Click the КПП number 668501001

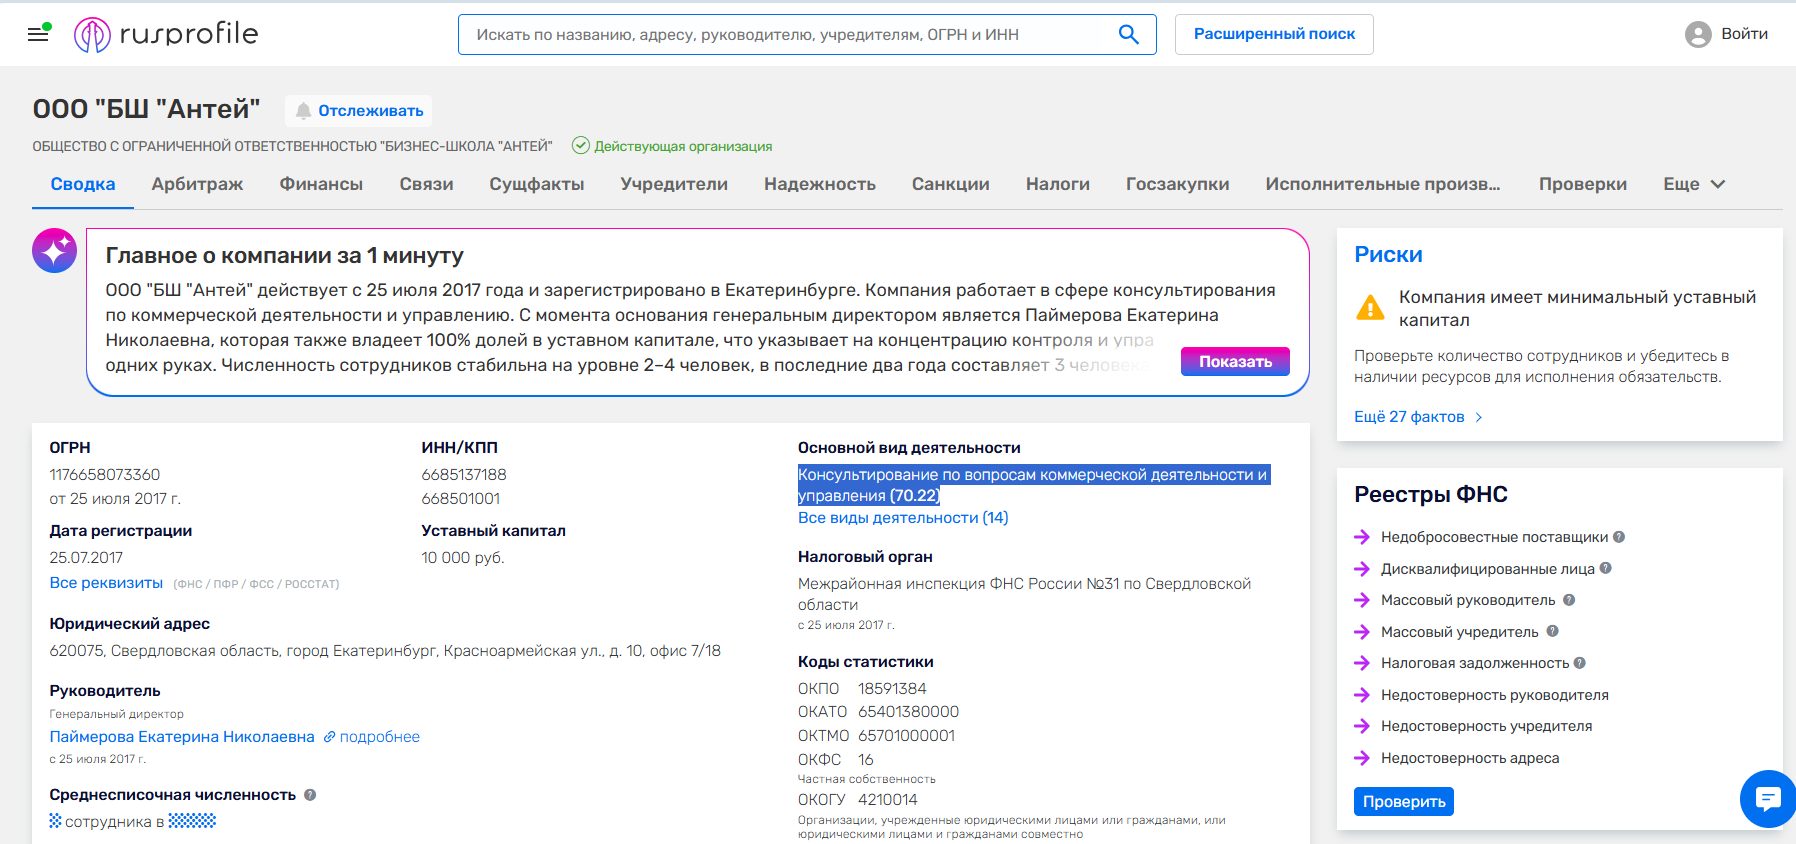(461, 499)
